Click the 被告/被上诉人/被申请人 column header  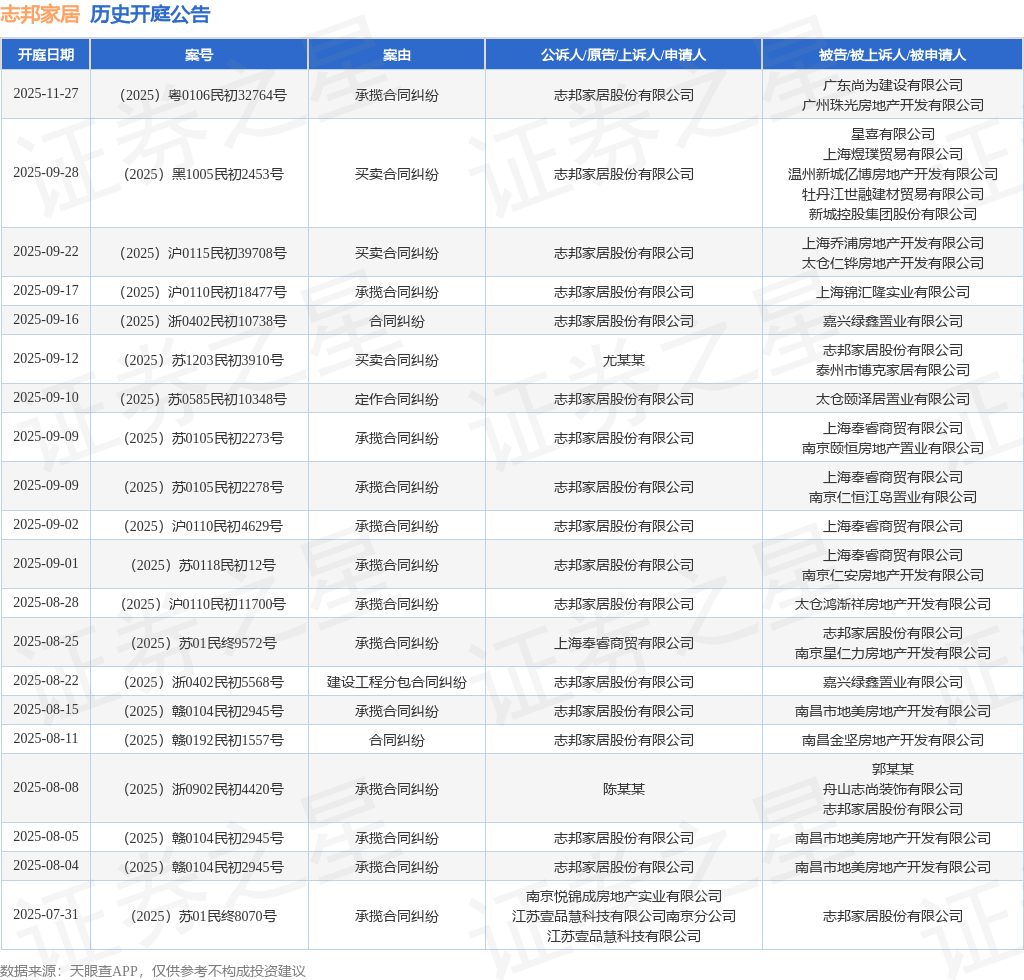892,55
